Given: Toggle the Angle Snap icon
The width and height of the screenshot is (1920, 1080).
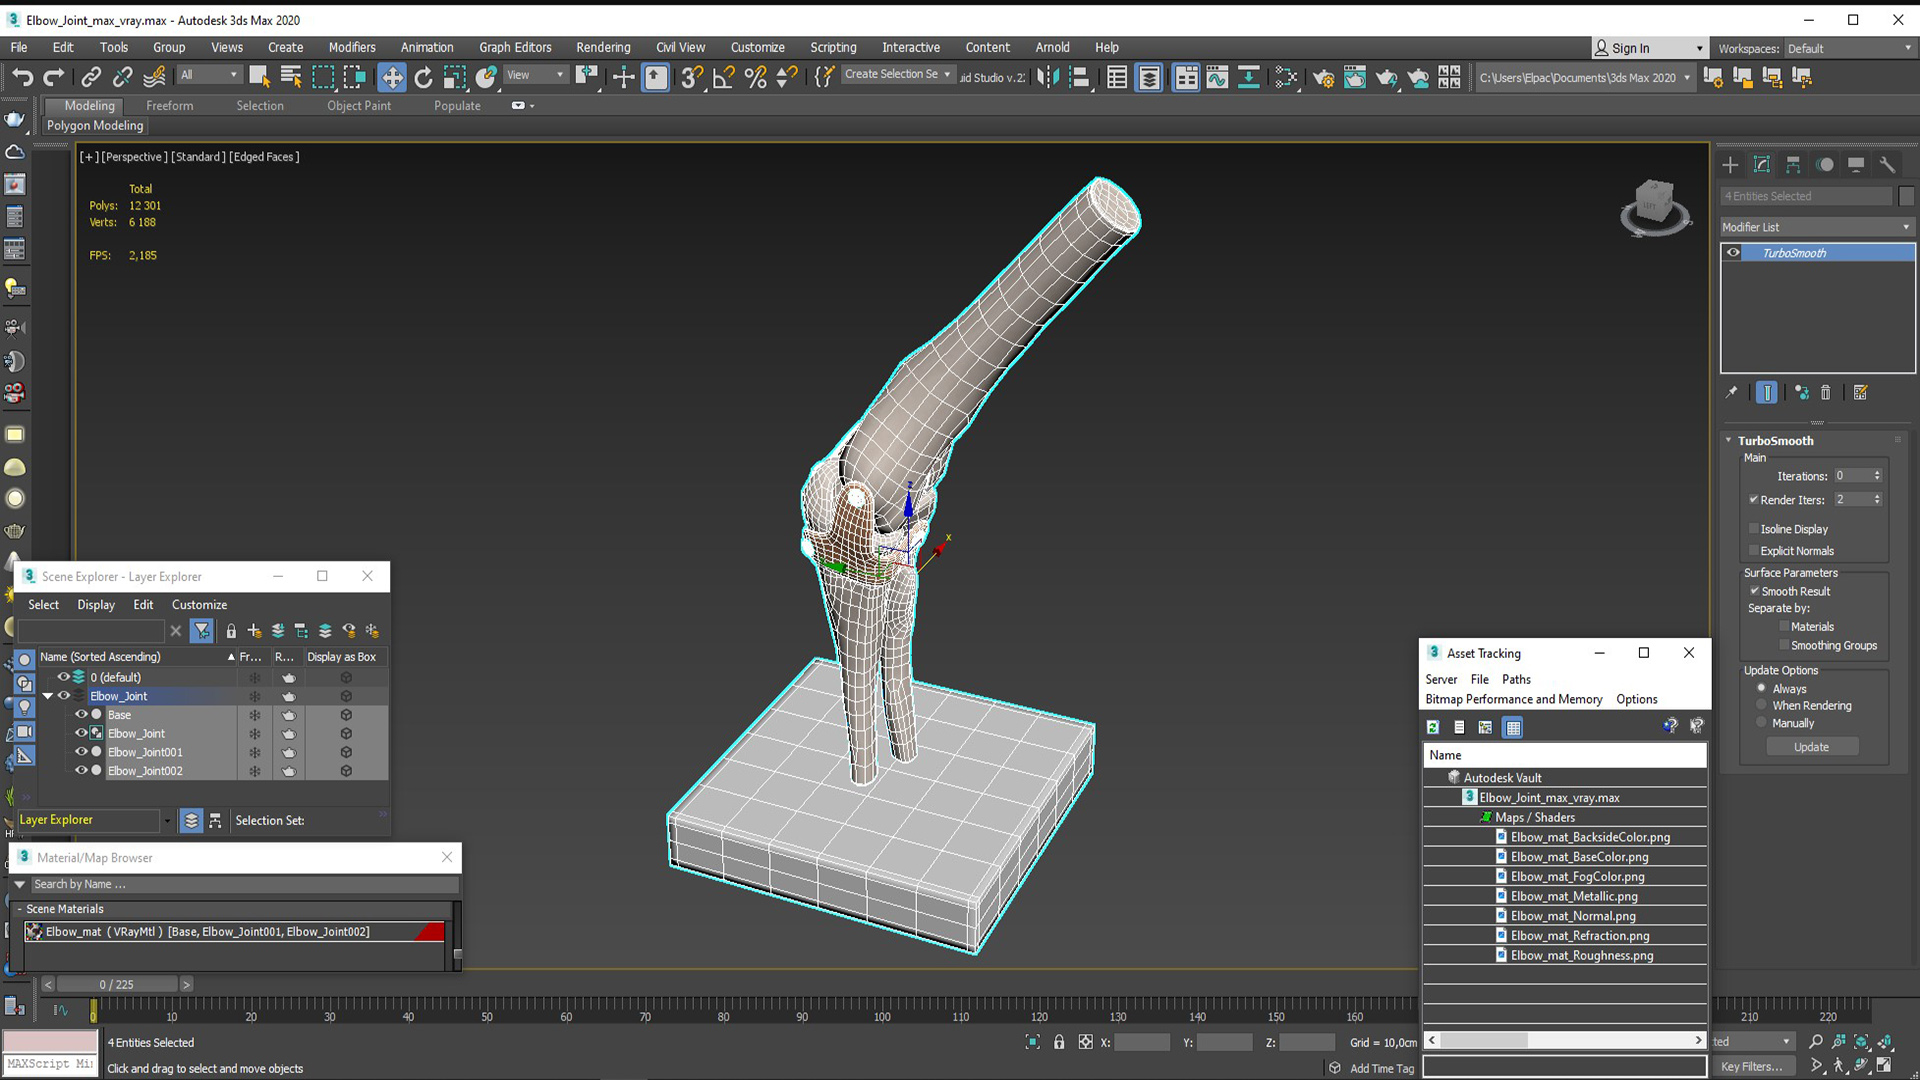Looking at the screenshot, I should [724, 77].
